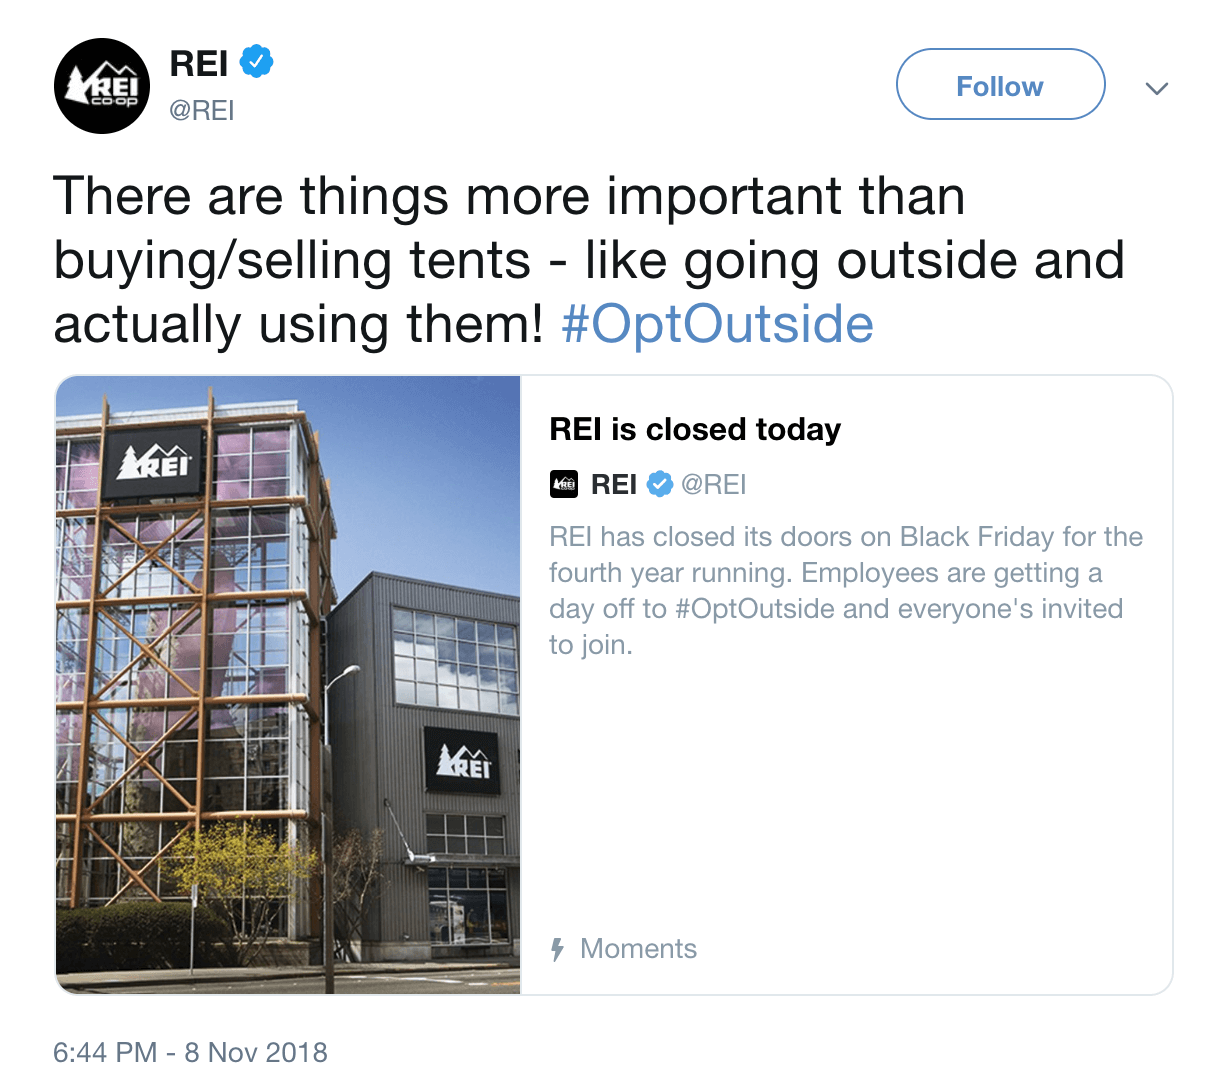Viewport: 1222px width, 1090px height.
Task: Click the REI sign on gray building
Action: click(x=463, y=762)
